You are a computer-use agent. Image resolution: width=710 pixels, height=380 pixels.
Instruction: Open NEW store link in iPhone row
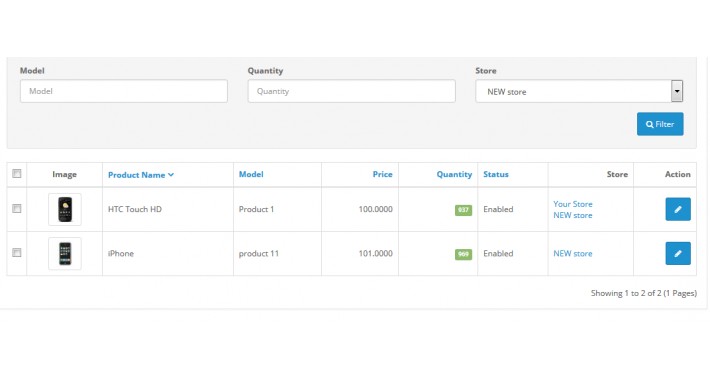point(573,254)
